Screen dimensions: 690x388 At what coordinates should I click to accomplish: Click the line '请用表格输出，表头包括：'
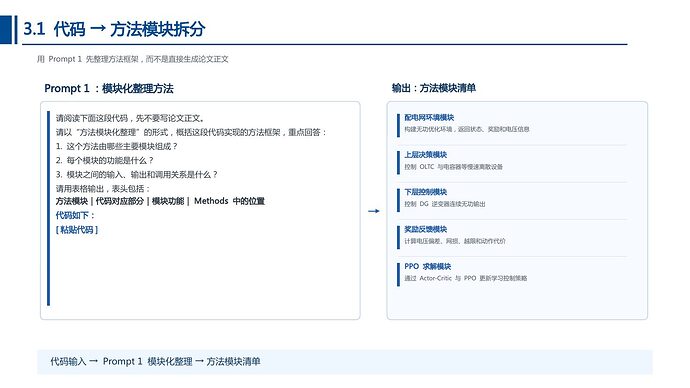pos(103,188)
